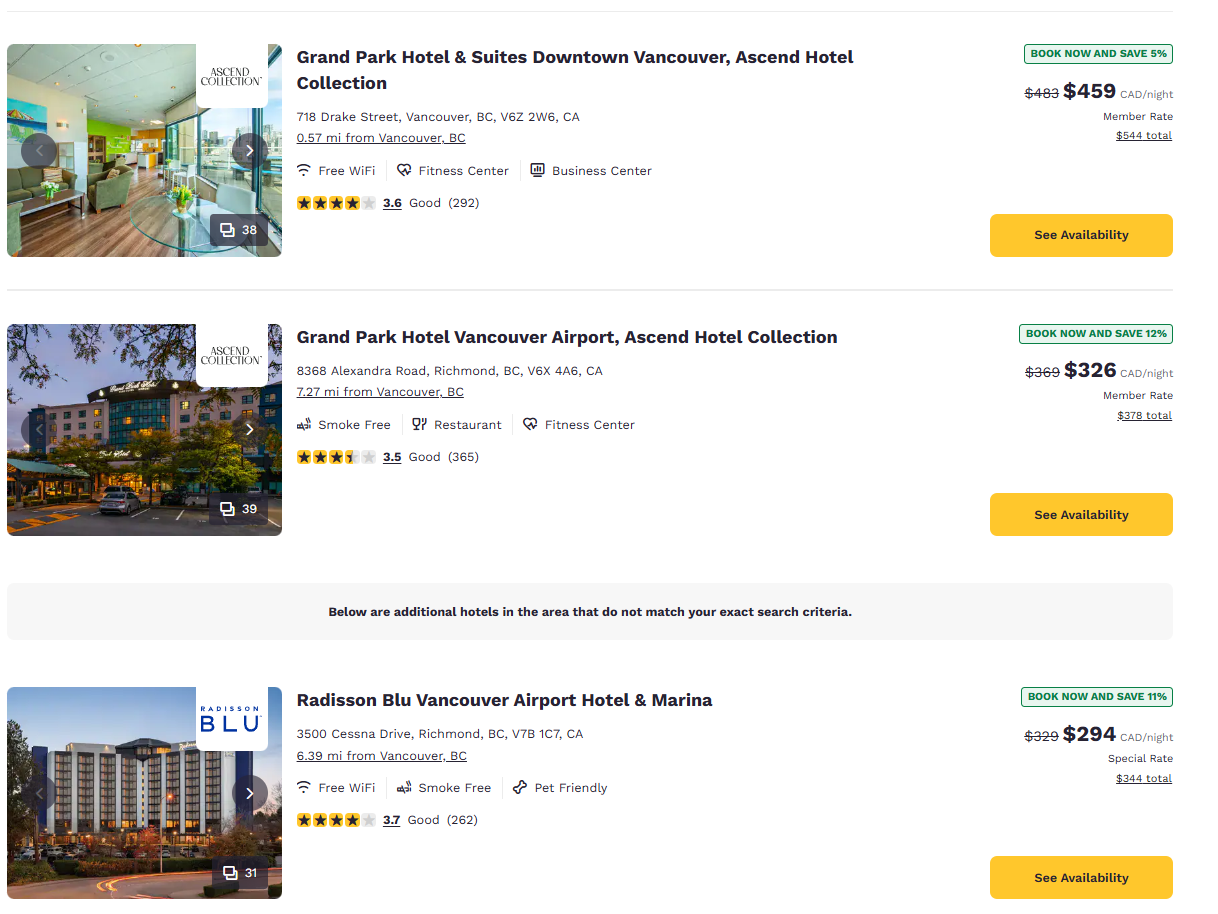Open the 3.7 rating for Radisson Blu
This screenshot has width=1218, height=914.
tap(391, 820)
